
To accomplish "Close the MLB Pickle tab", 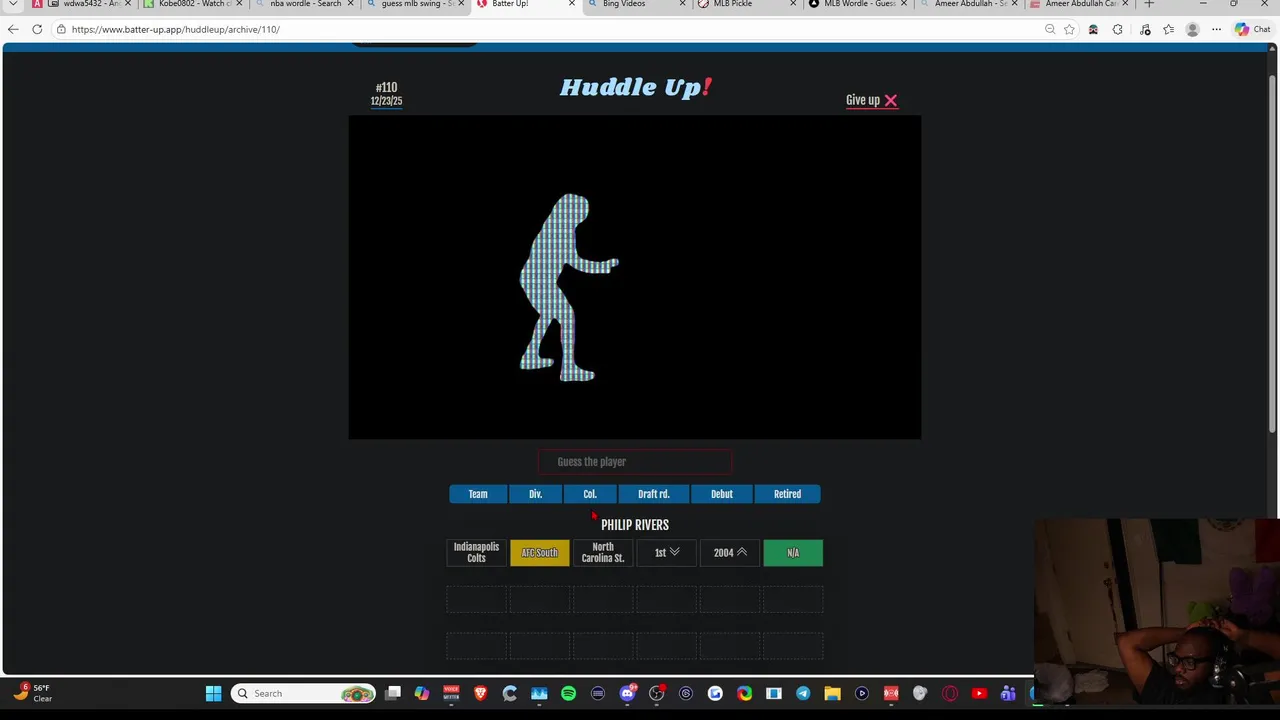I will pyautogui.click(x=794, y=4).
